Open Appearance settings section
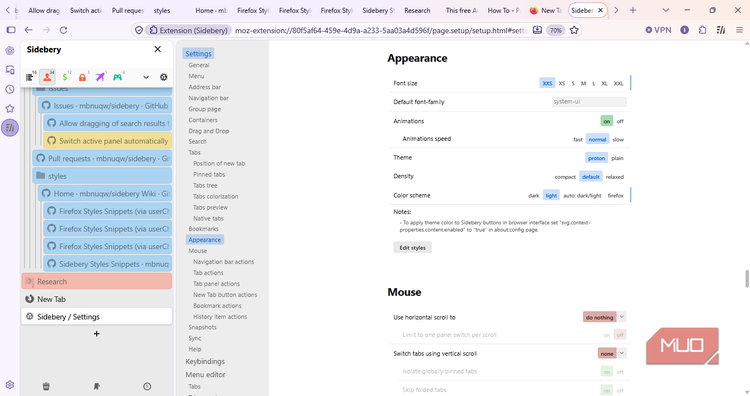This screenshot has height=396, width=750. 205,240
